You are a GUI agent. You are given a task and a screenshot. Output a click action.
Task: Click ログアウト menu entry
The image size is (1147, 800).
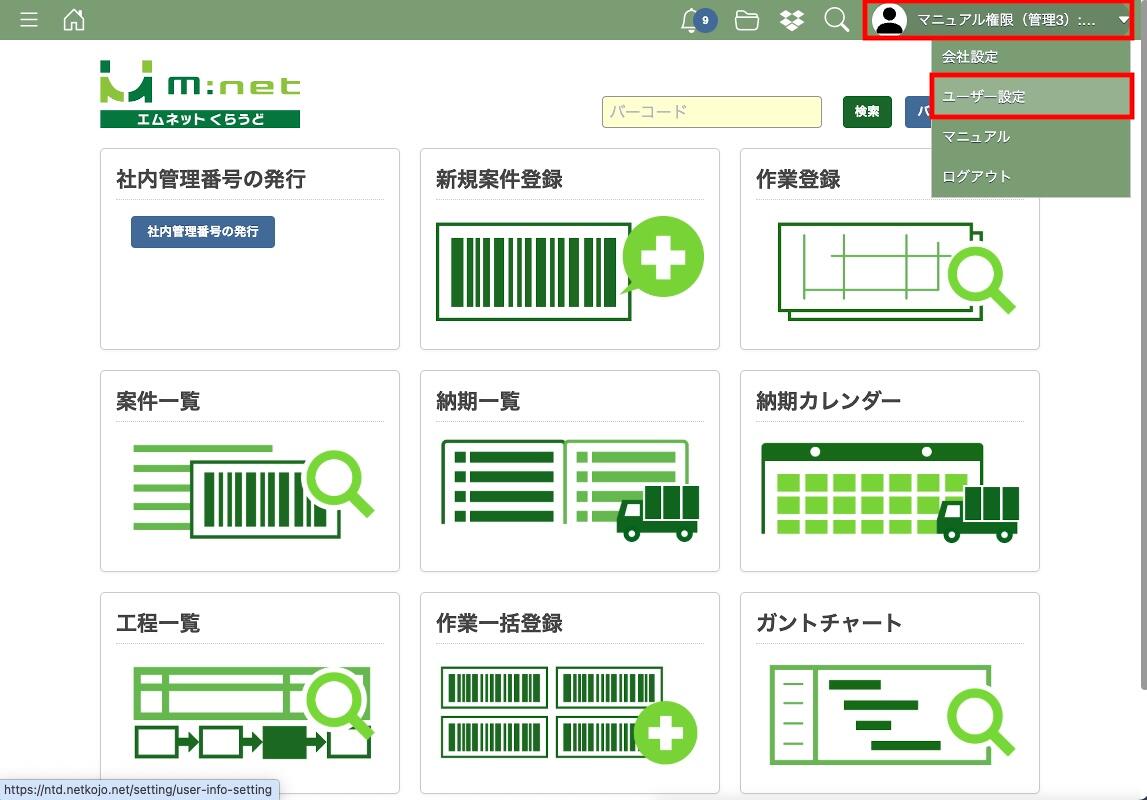977,177
